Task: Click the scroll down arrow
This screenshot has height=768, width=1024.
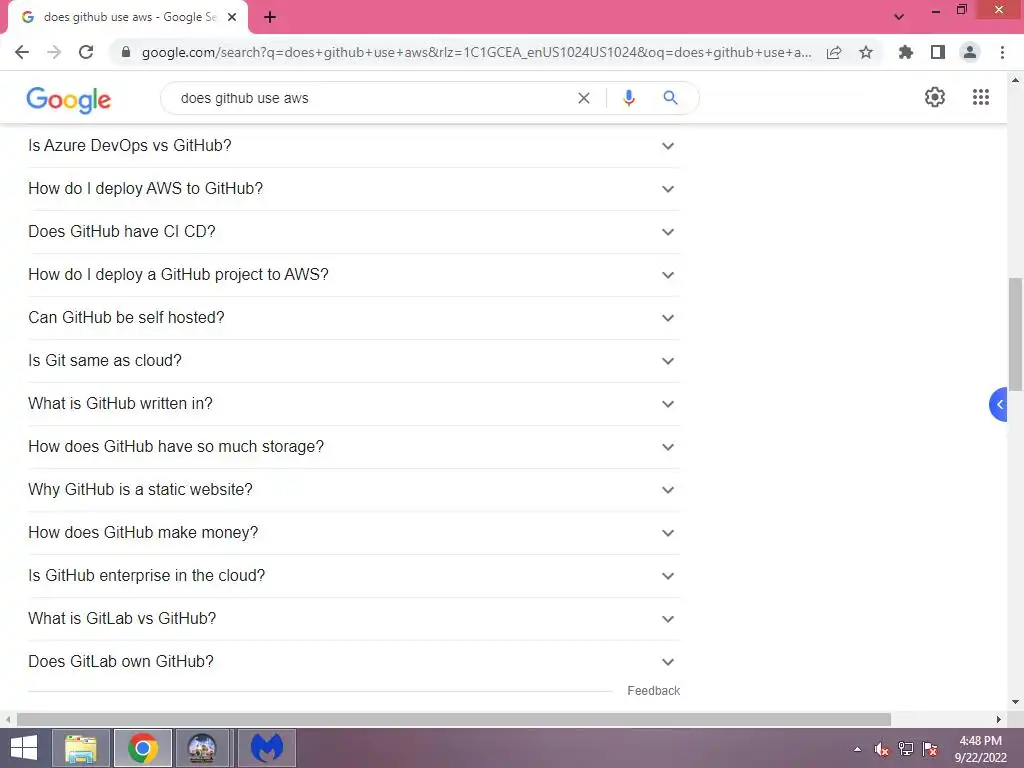Action: click(1015, 702)
